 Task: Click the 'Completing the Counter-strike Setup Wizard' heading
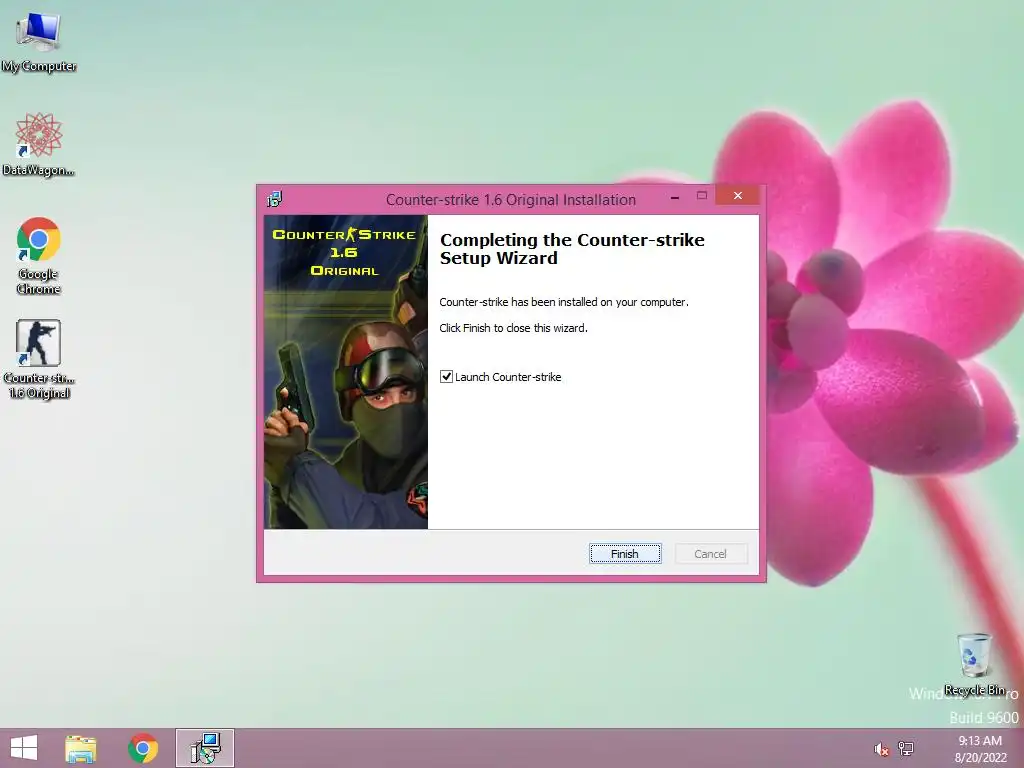[x=572, y=249]
